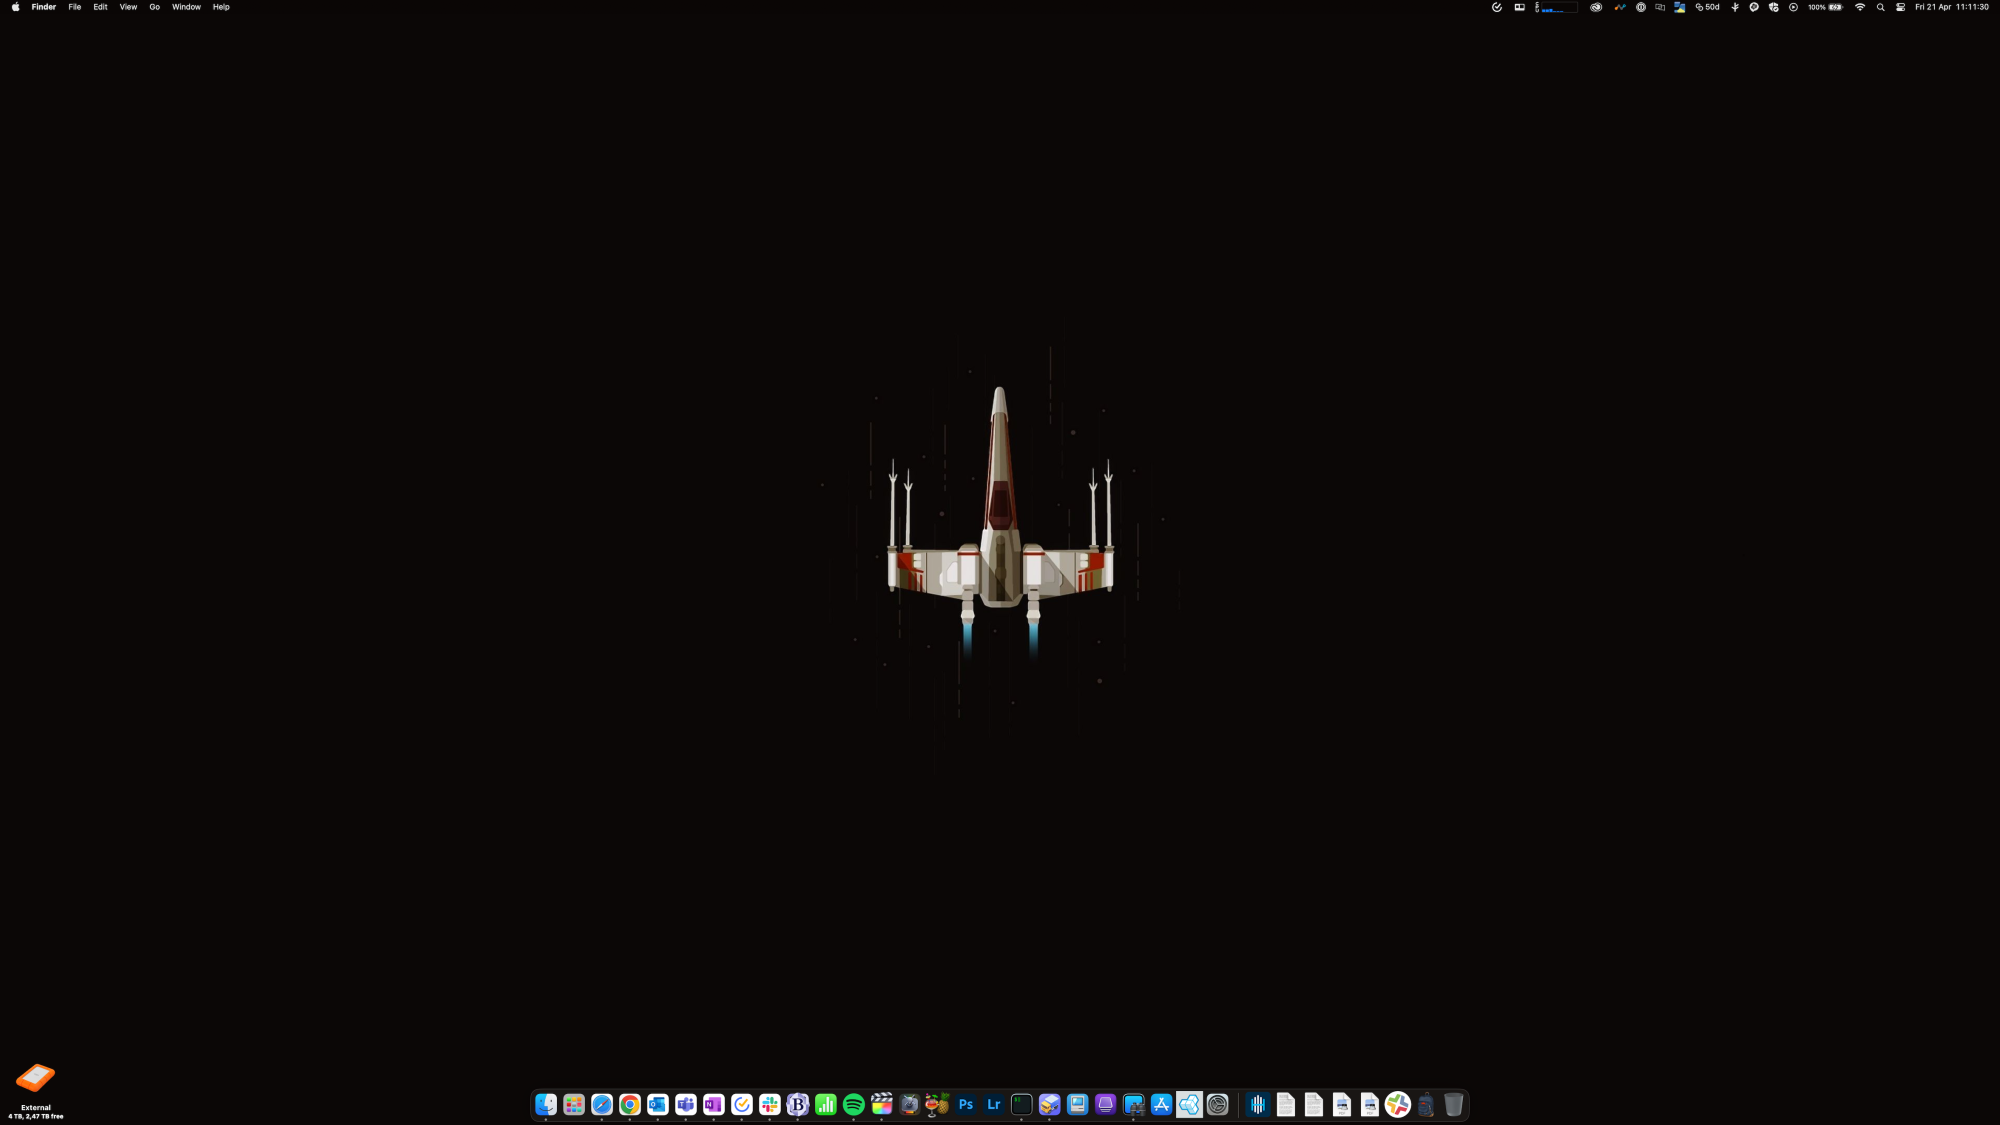Open the gray circular gauge app in Dock
This screenshot has height=1125, width=2000.
point(1218,1104)
